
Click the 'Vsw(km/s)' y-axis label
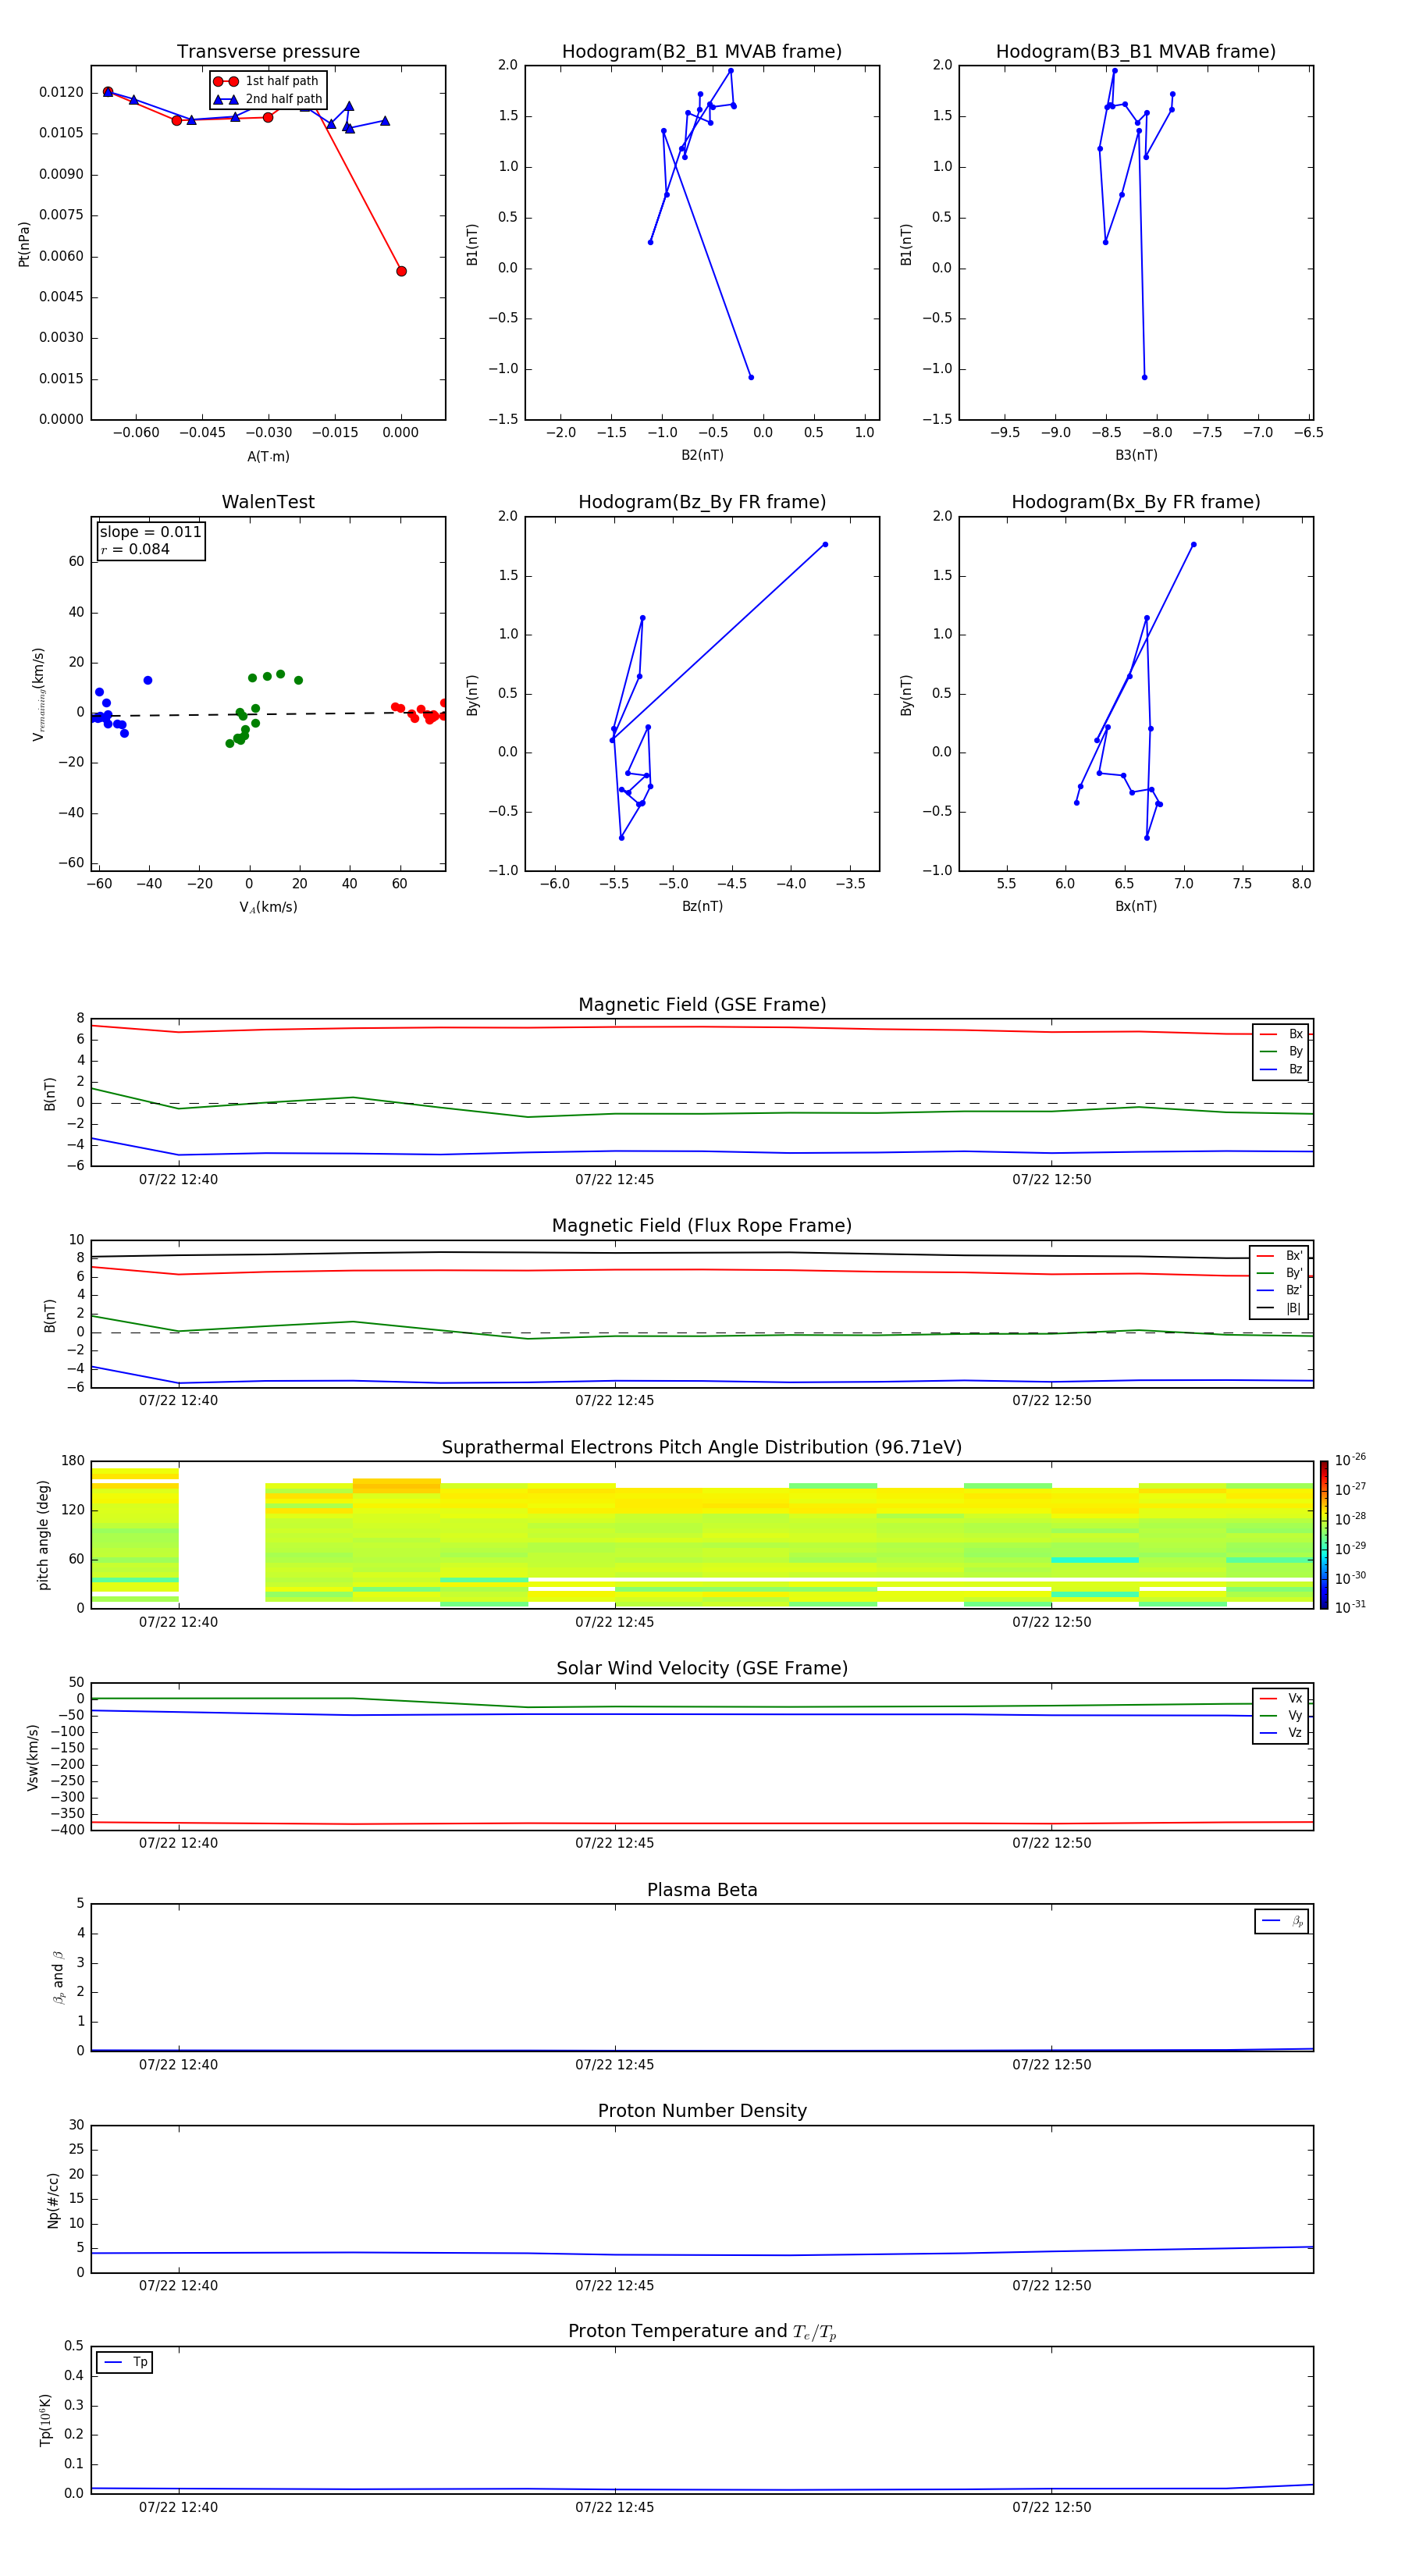(33, 1757)
